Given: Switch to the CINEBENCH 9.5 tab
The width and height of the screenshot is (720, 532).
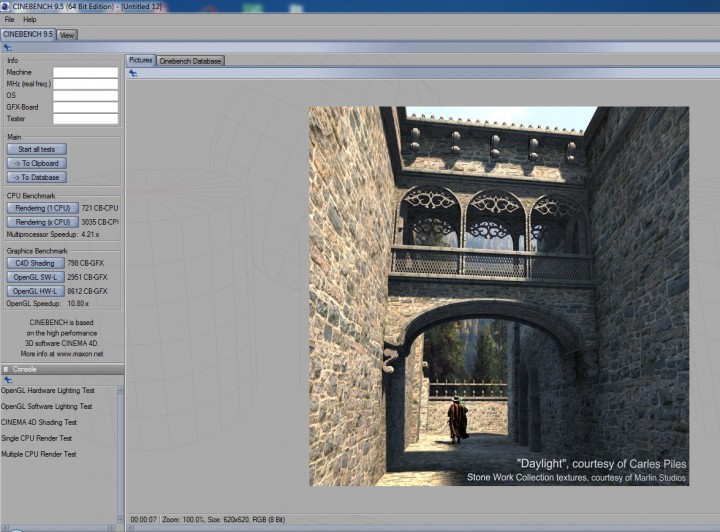Looking at the screenshot, I should (x=28, y=34).
